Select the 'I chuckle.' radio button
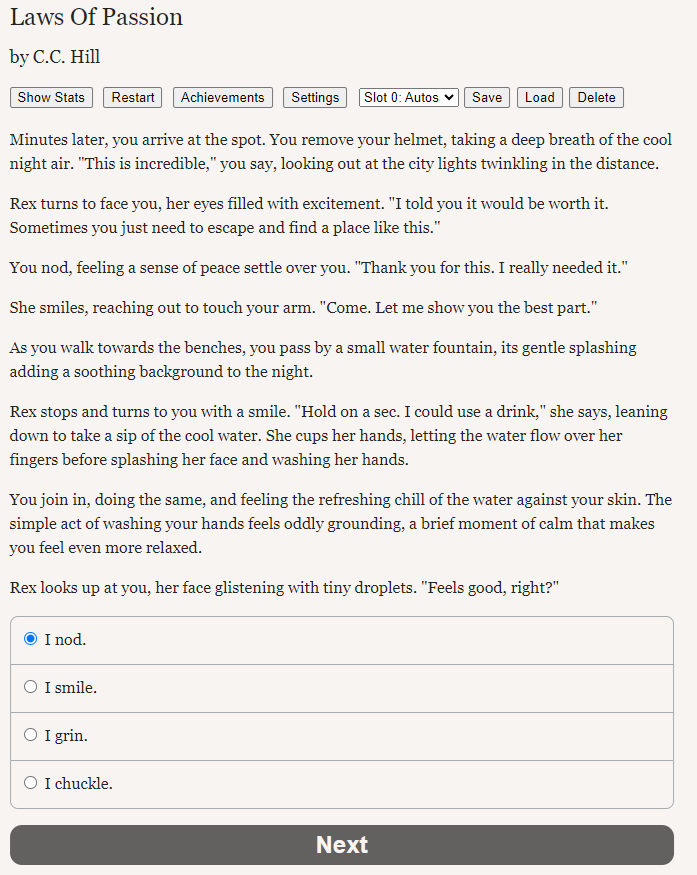Image resolution: width=697 pixels, height=875 pixels. 31,782
